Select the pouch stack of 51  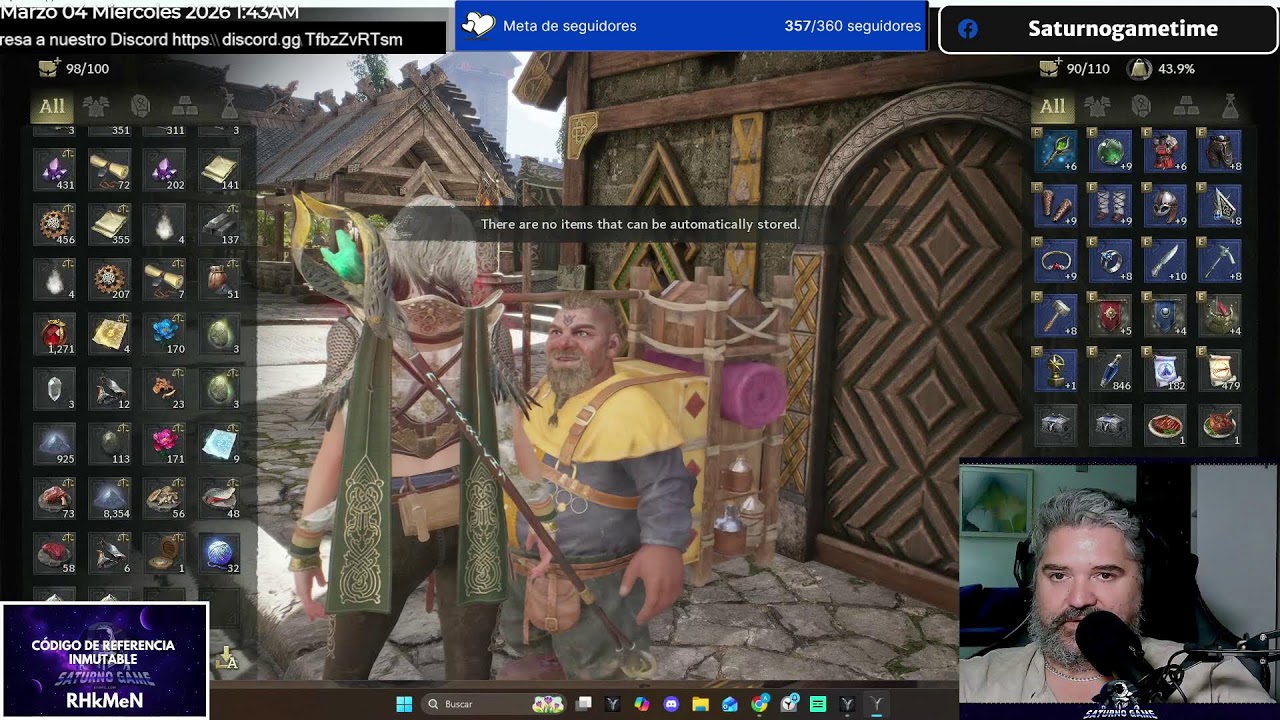[x=219, y=279]
